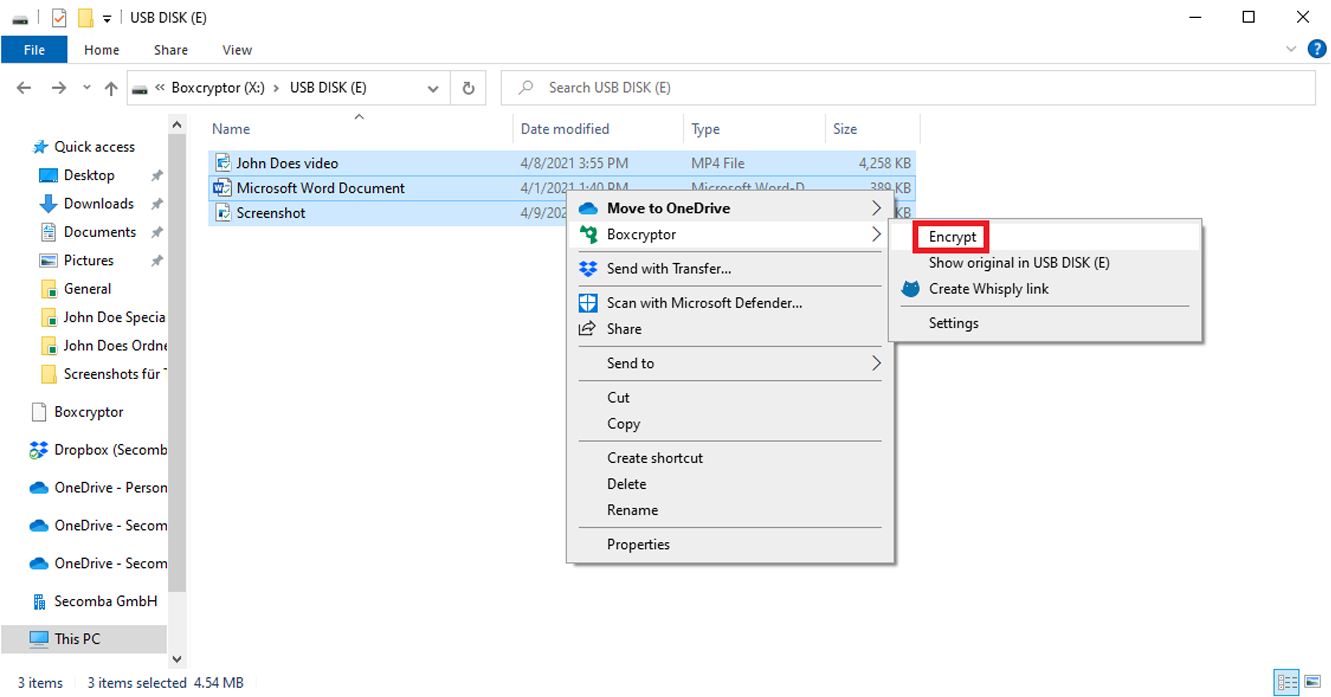The width and height of the screenshot is (1331, 697).
Task: Open the General folder in sidebar
Action: [87, 289]
